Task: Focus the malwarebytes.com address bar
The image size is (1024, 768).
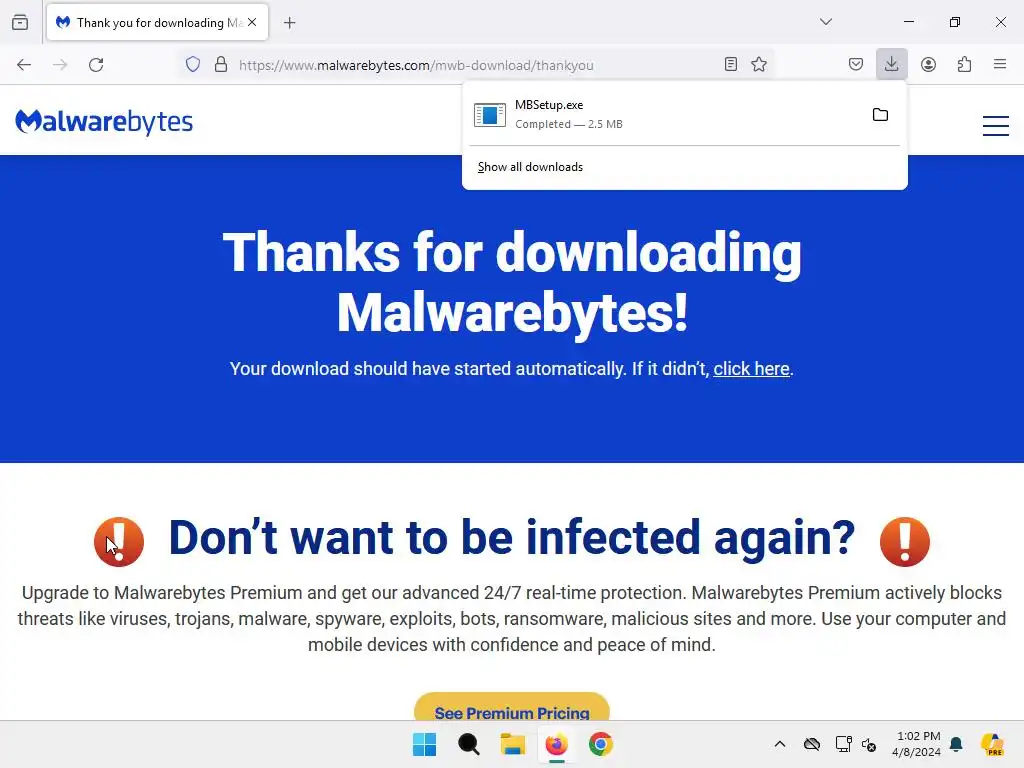Action: (x=475, y=65)
